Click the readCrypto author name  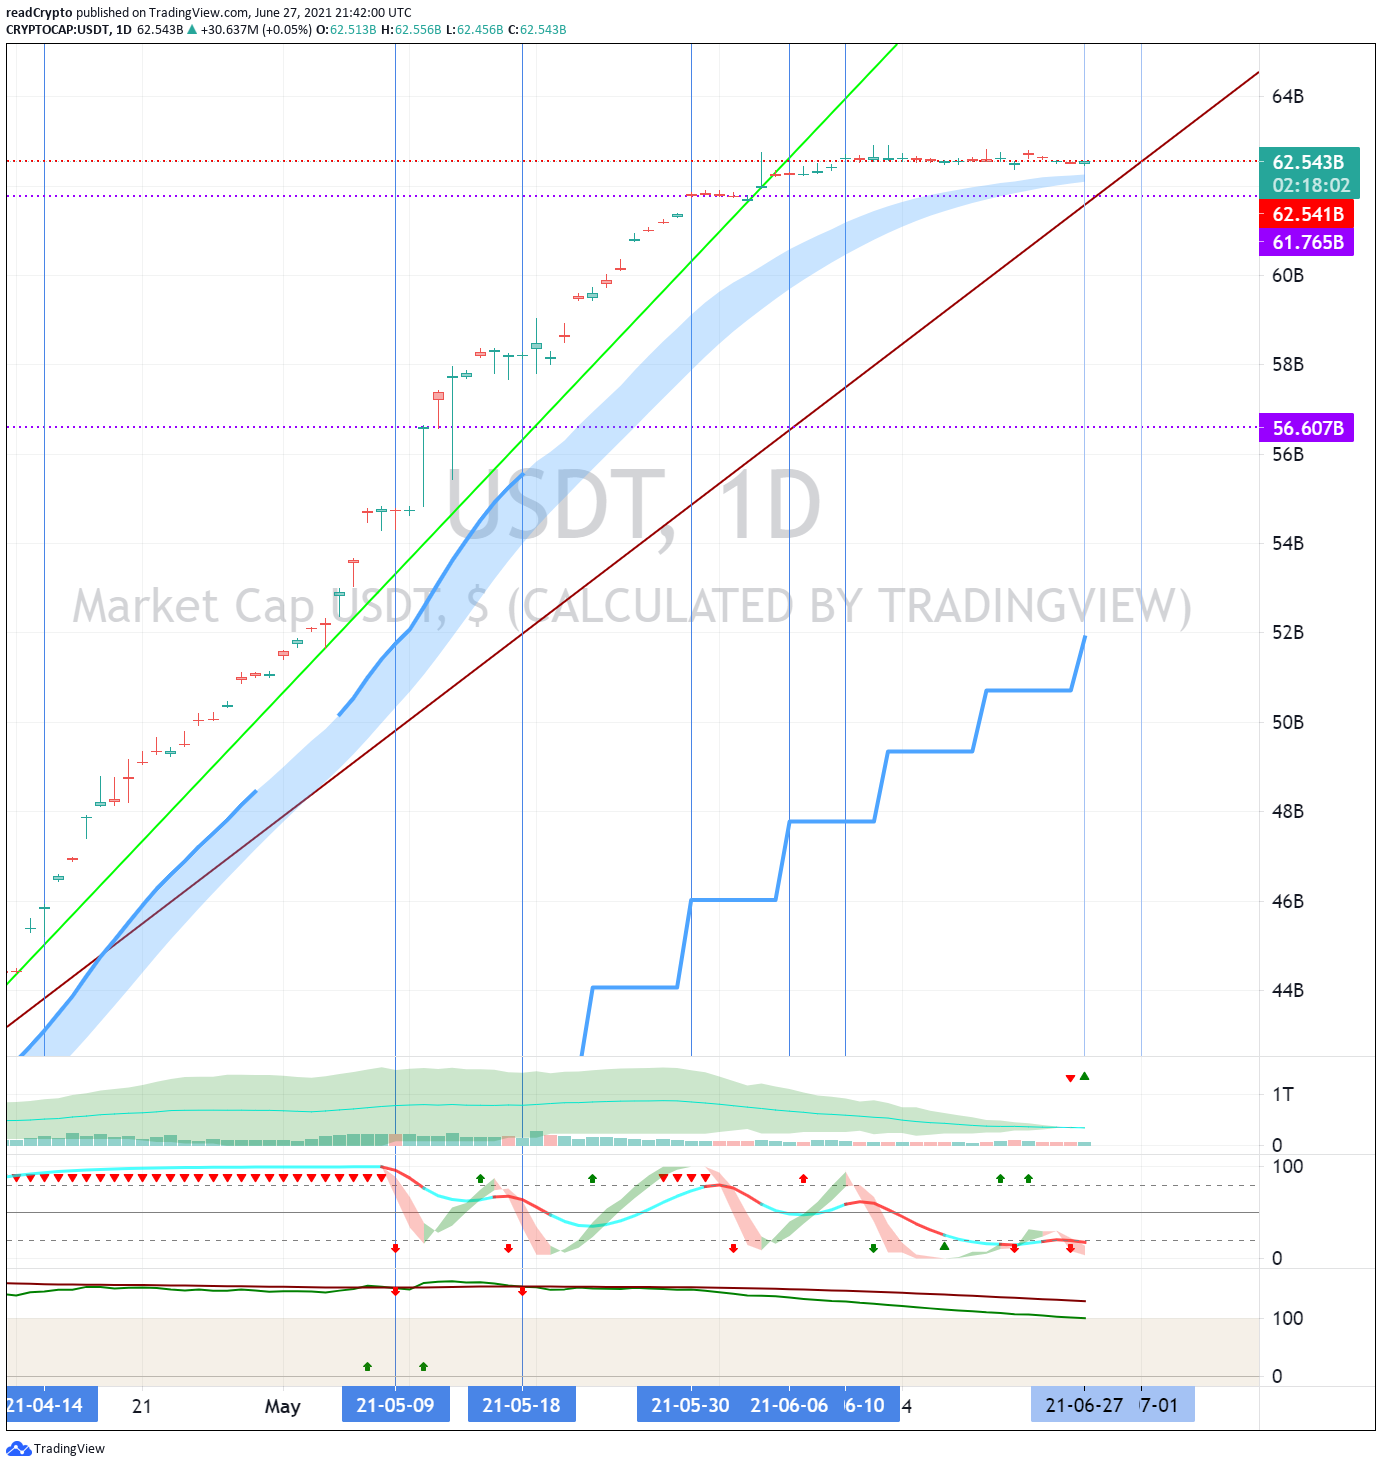point(39,13)
